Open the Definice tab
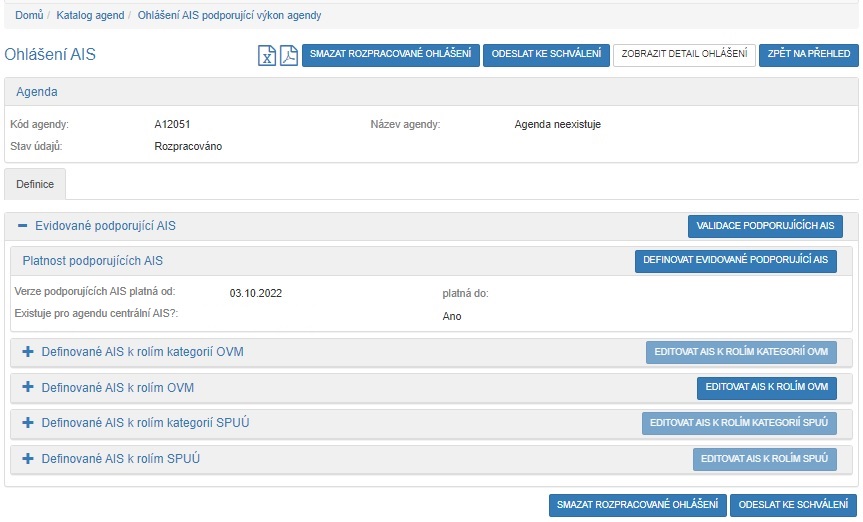The width and height of the screenshot is (863, 522). (x=35, y=185)
